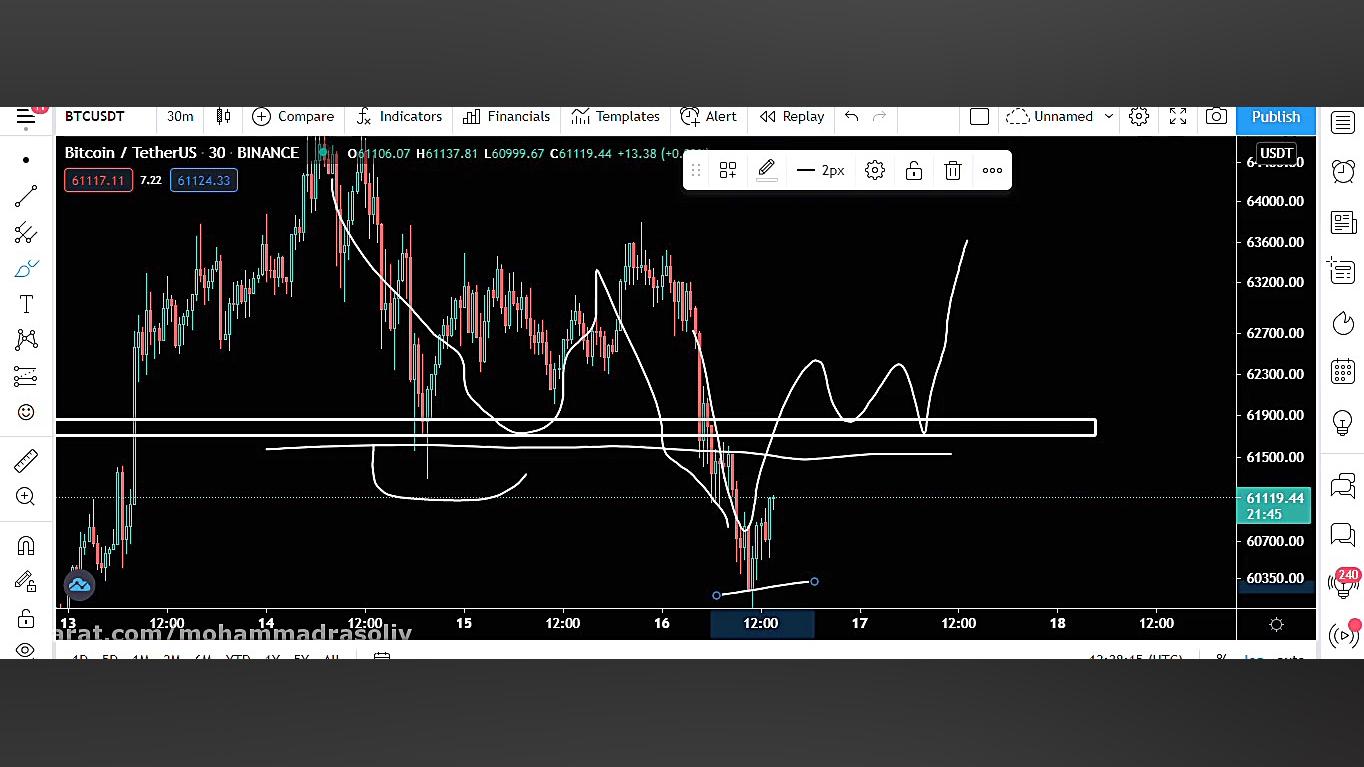The height and width of the screenshot is (767, 1364).
Task: Open the Data Window panel
Action: [x=1343, y=272]
